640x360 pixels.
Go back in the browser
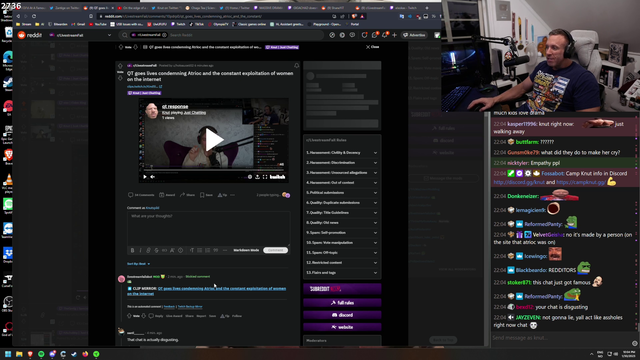(x=18, y=16)
